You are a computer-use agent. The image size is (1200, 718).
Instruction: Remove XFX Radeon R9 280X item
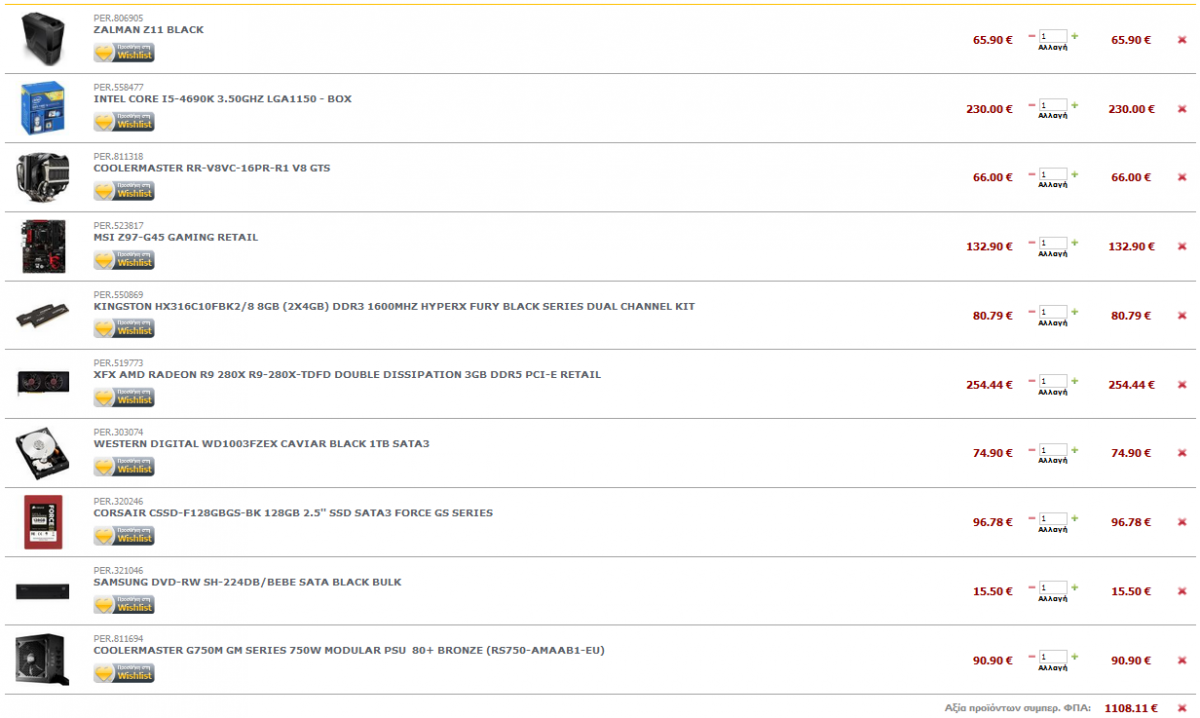tap(1182, 384)
